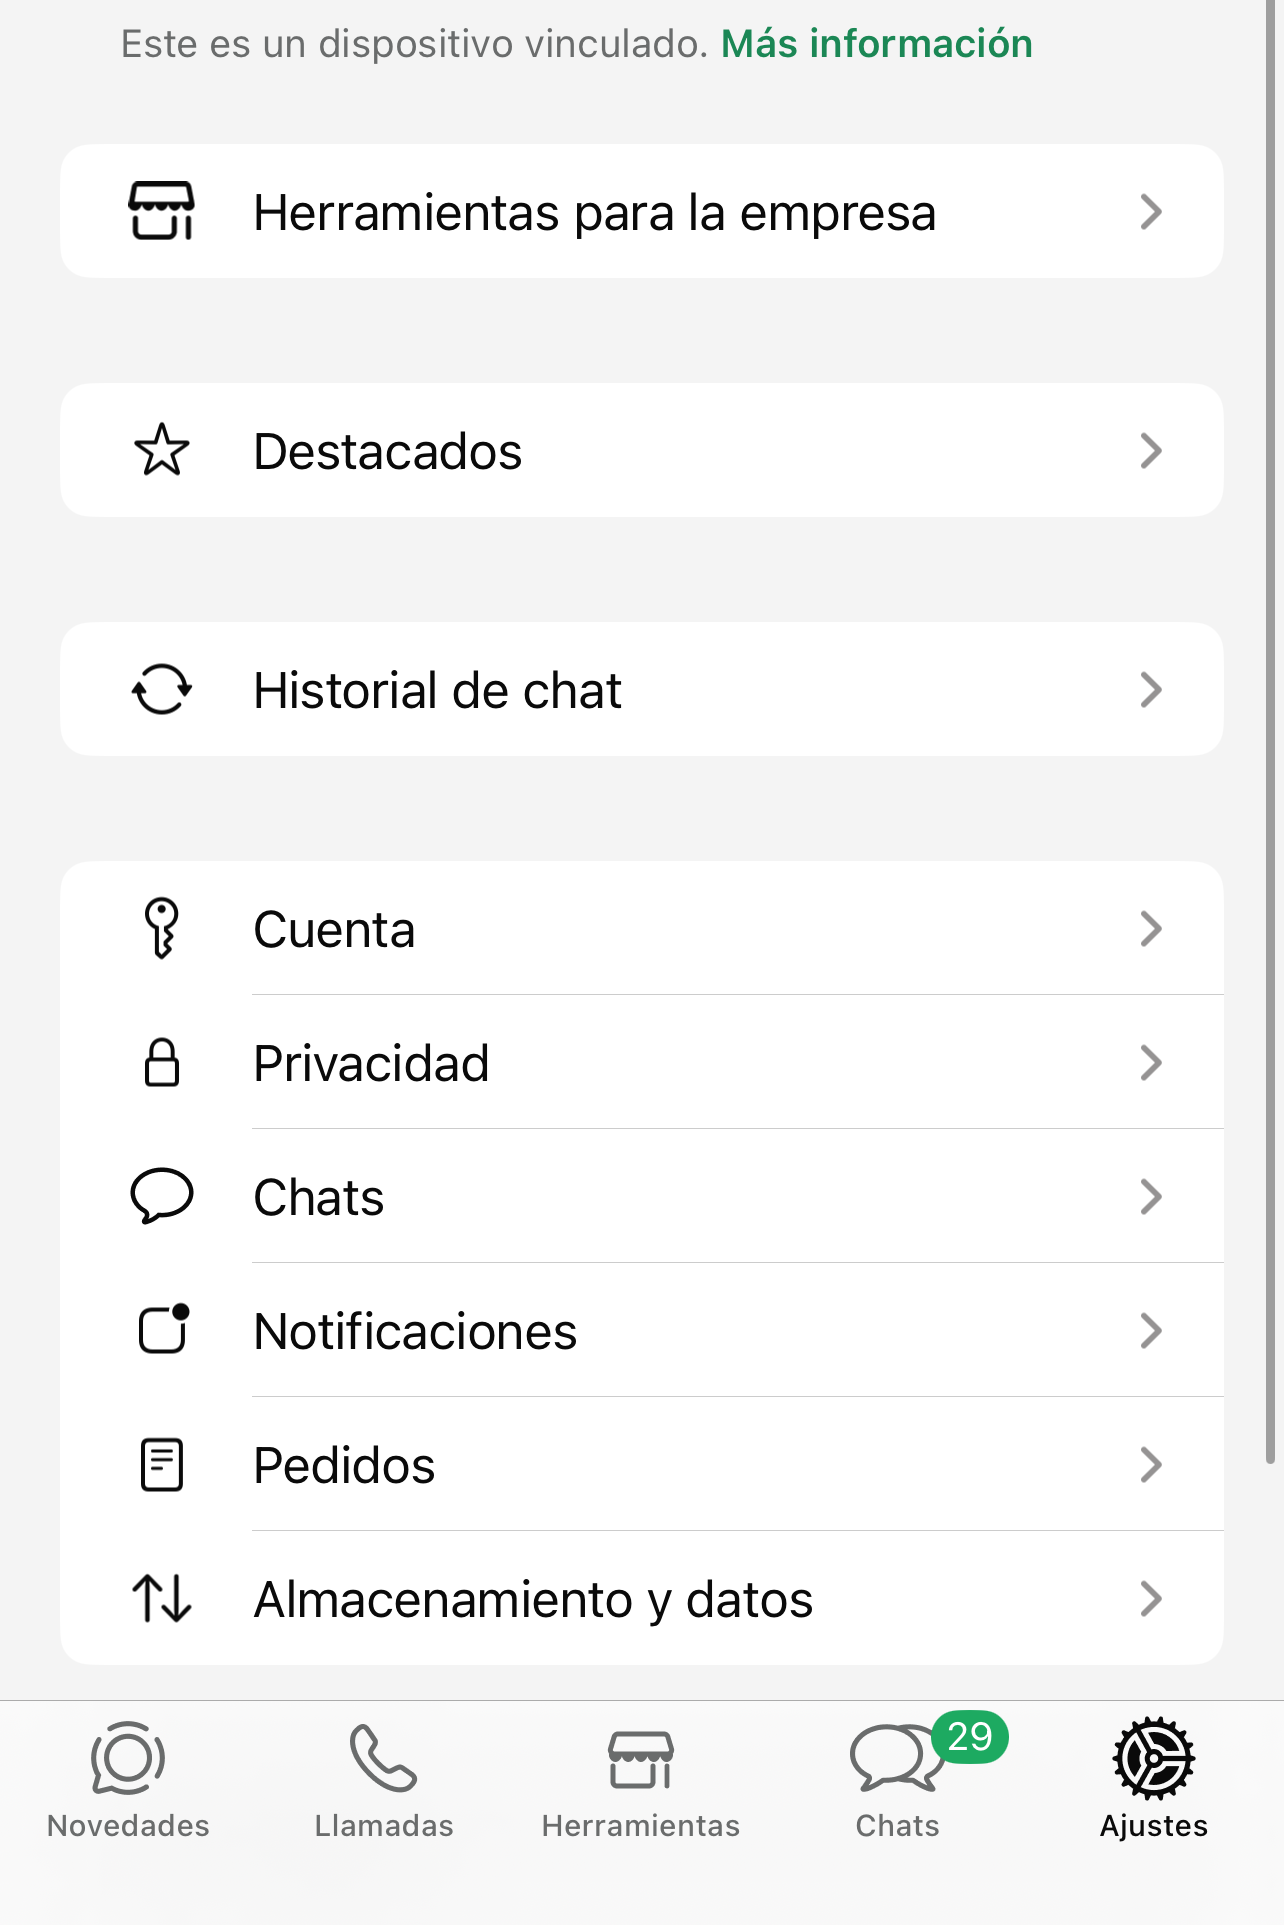Open the Privacidad settings row
Image resolution: width=1284 pixels, height=1925 pixels.
[x=640, y=1062]
